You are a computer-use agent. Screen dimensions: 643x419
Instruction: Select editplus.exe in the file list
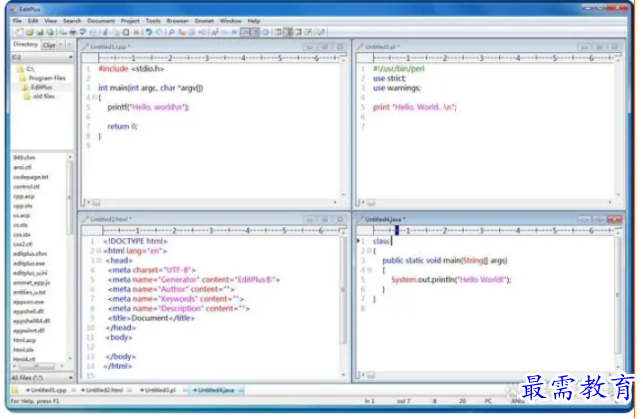click(29, 263)
